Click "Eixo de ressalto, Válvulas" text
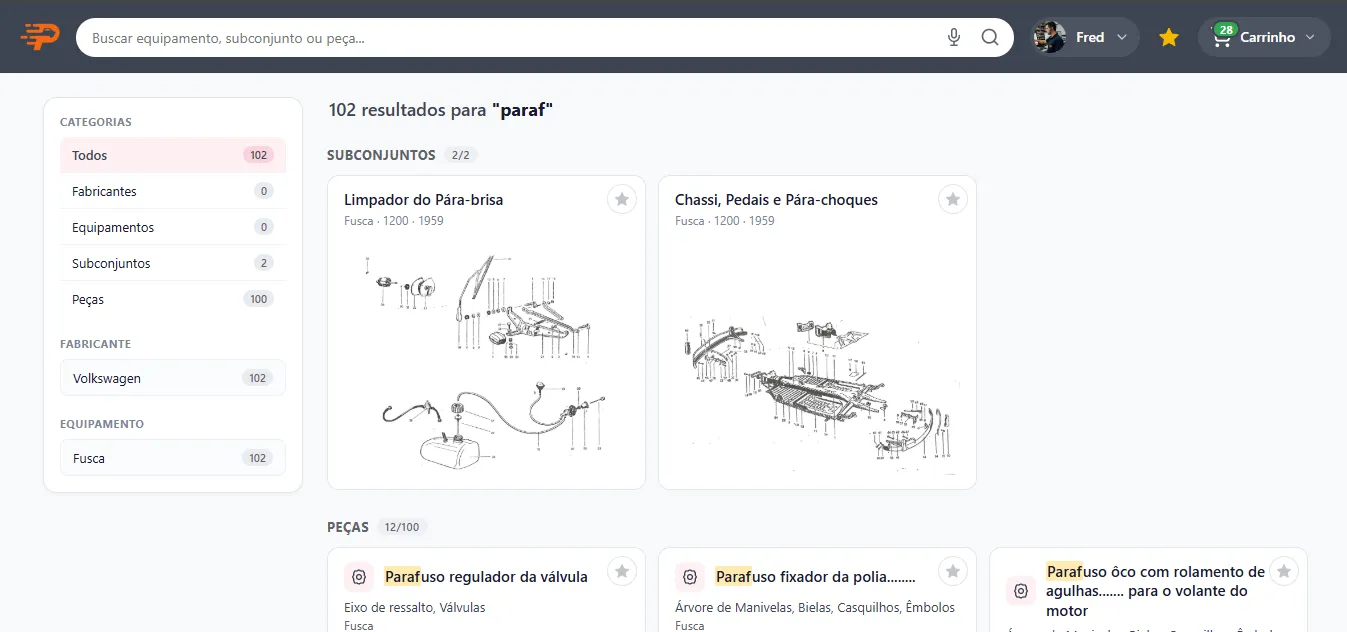Image resolution: width=1347 pixels, height=632 pixels. coord(415,607)
